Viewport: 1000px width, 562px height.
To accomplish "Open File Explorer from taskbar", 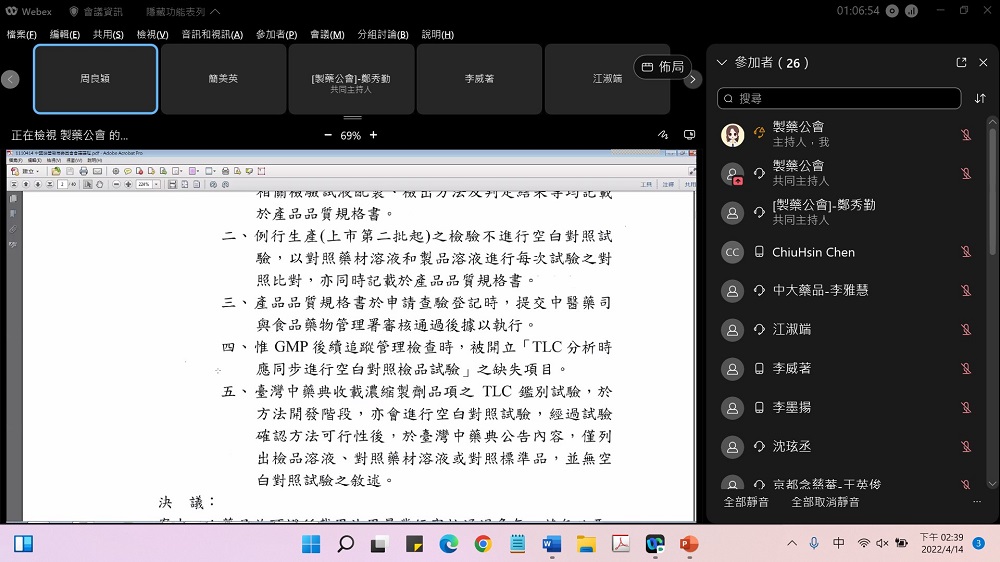I will 587,544.
